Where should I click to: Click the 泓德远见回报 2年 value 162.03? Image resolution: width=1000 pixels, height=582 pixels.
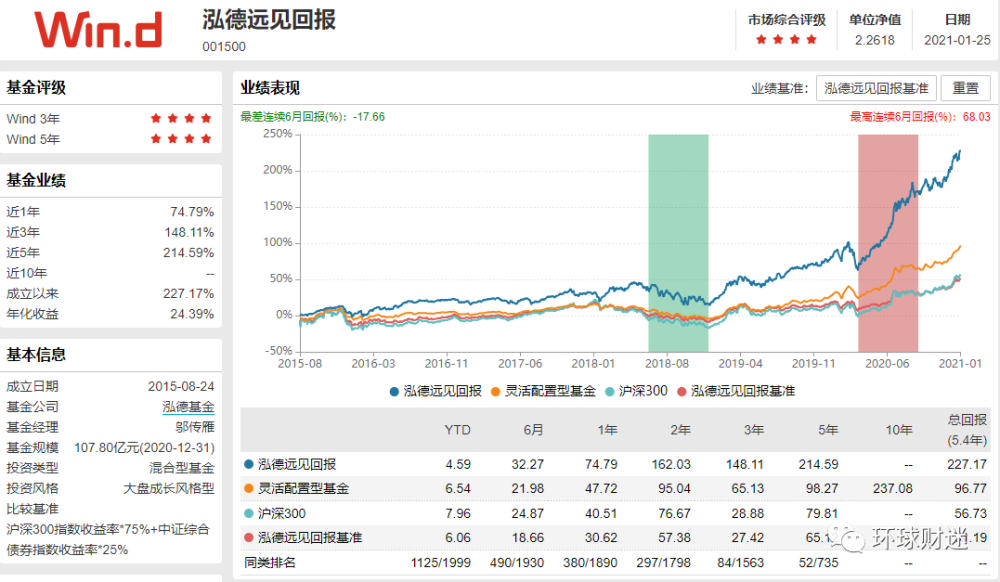click(671, 465)
